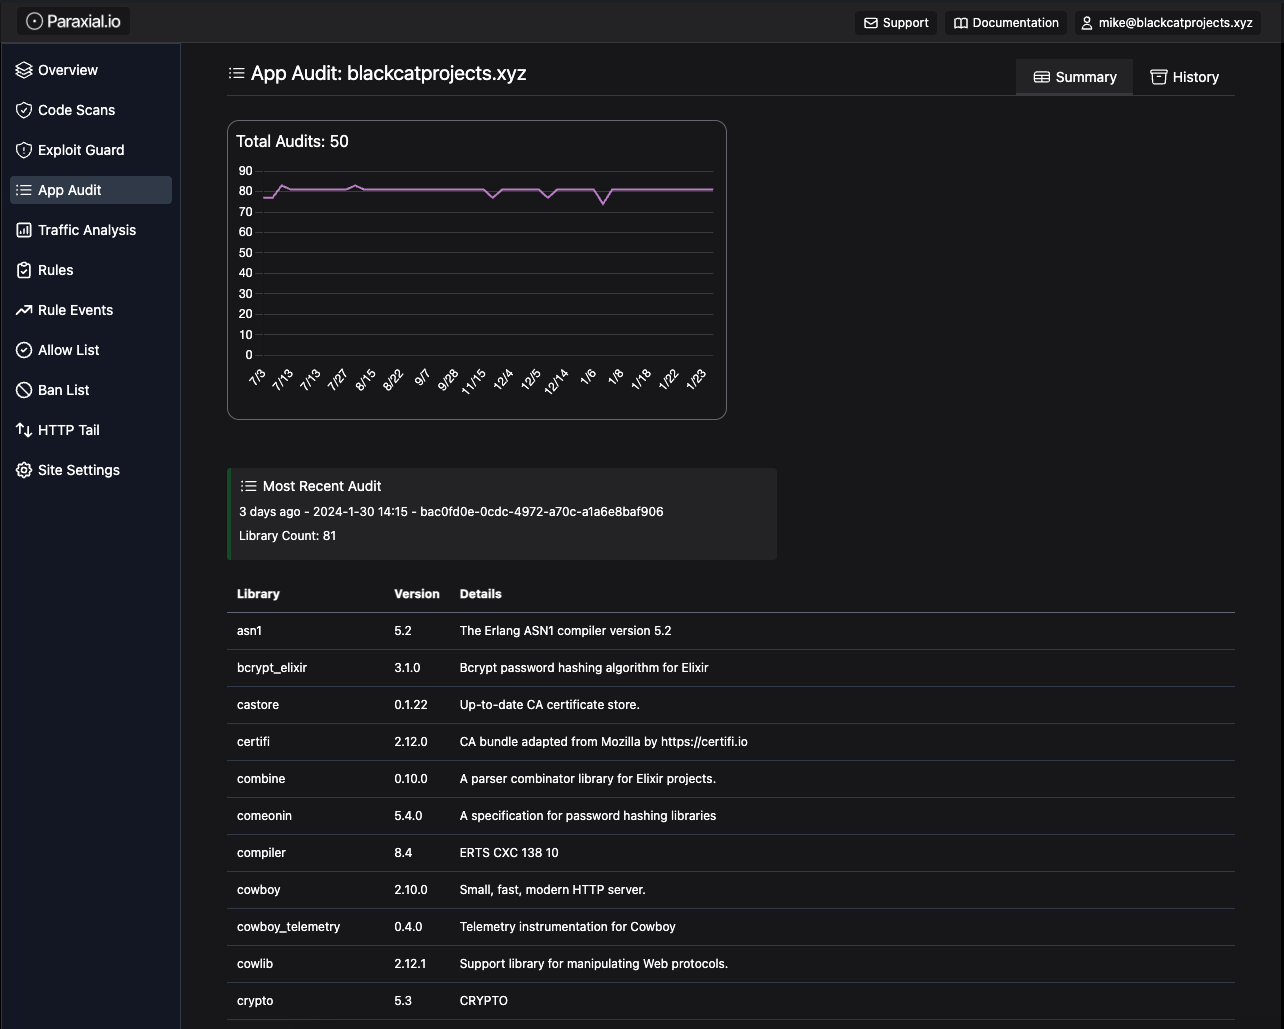The image size is (1284, 1029).
Task: Click the list icon beside Most Recent Audit
Action: coord(249,486)
